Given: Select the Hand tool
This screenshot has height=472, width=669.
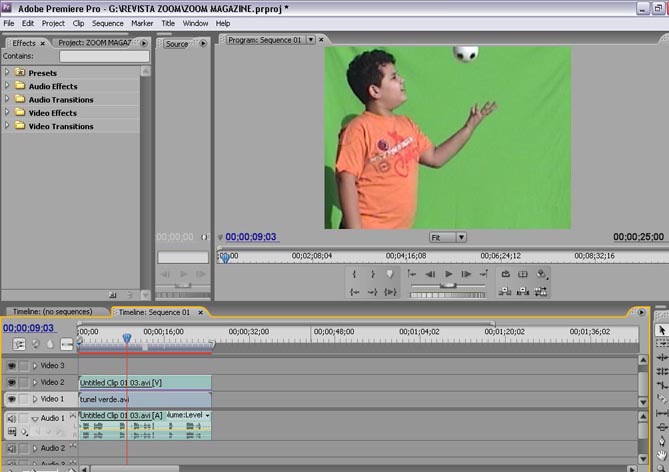Looking at the screenshot, I should click(661, 454).
